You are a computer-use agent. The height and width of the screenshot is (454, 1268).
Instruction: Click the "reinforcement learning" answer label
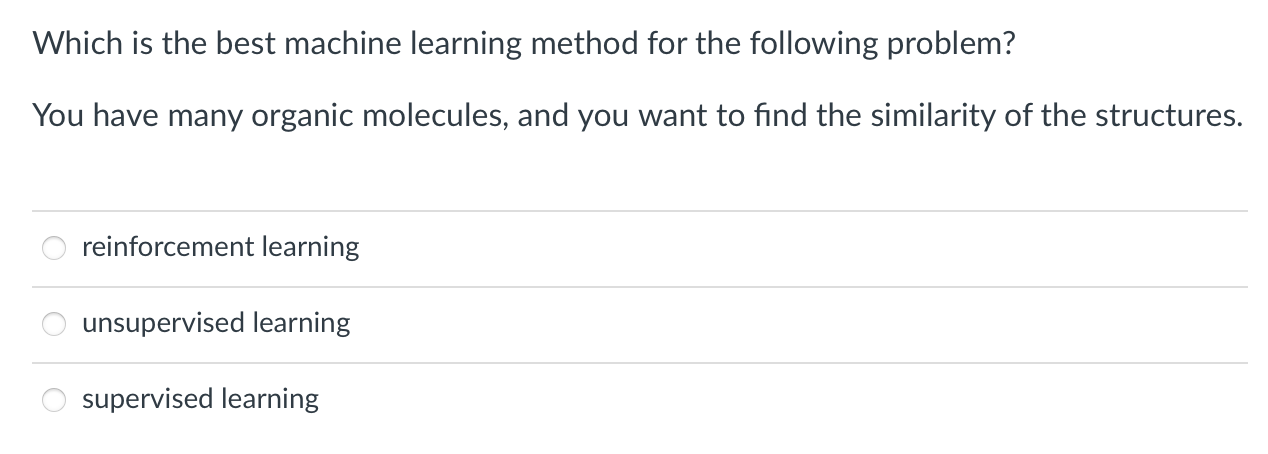tap(220, 247)
